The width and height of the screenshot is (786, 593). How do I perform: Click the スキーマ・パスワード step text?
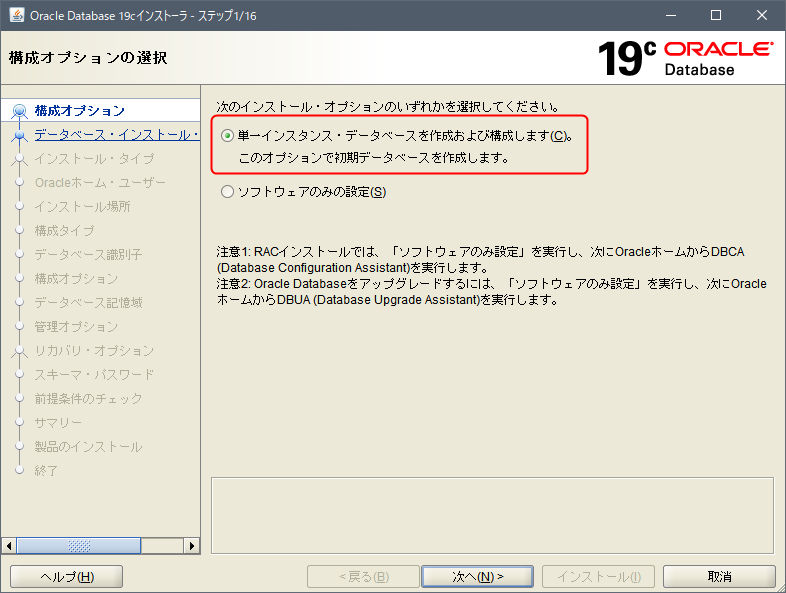click(94, 374)
